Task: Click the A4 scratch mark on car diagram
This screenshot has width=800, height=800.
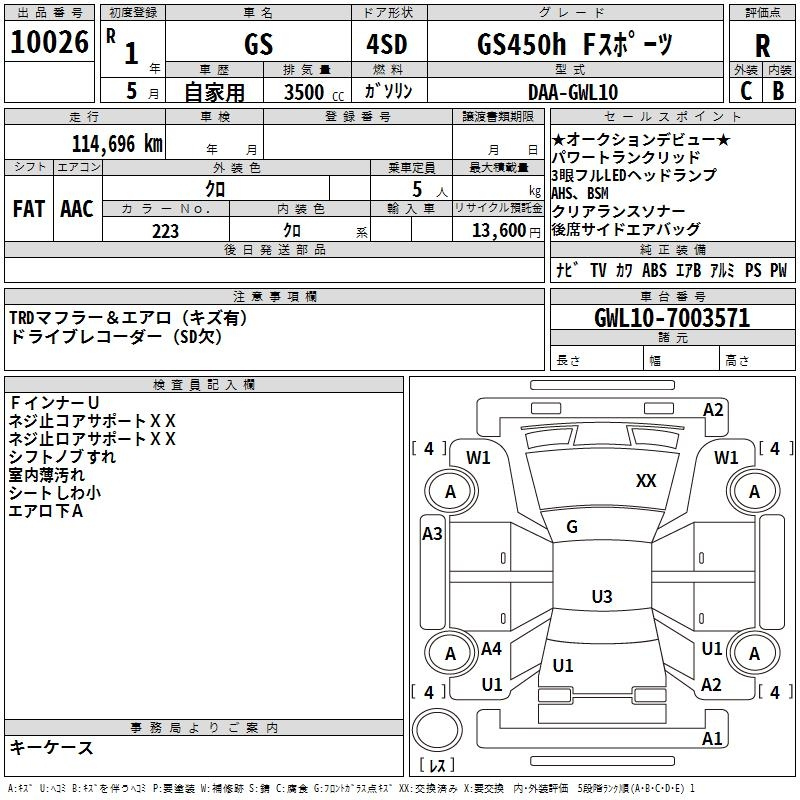Action: click(x=491, y=649)
